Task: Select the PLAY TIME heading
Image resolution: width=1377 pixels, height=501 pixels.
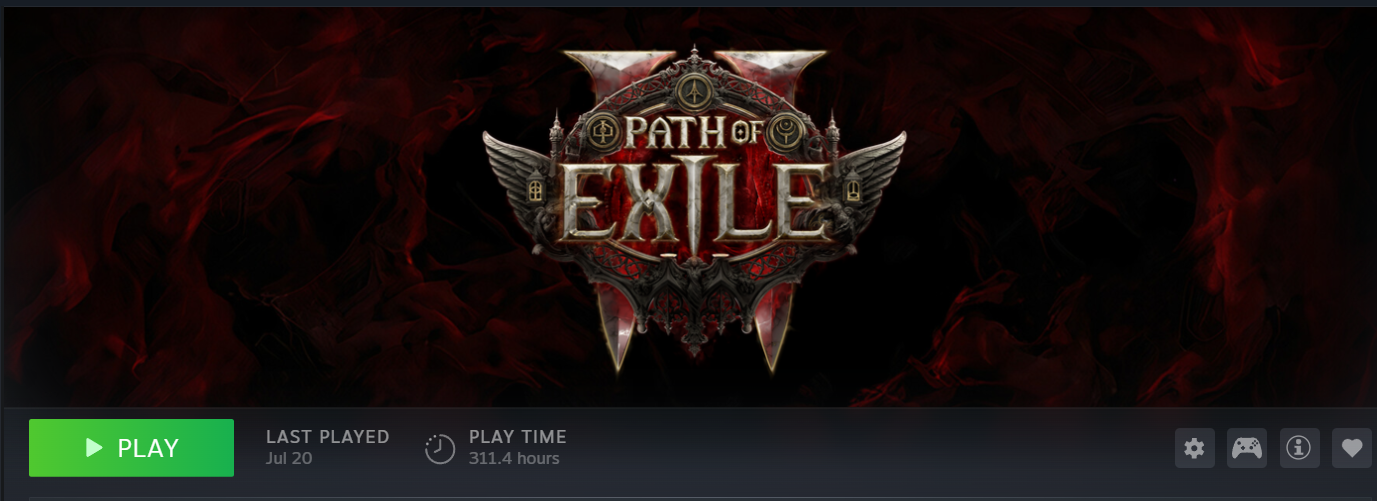Action: tap(518, 437)
